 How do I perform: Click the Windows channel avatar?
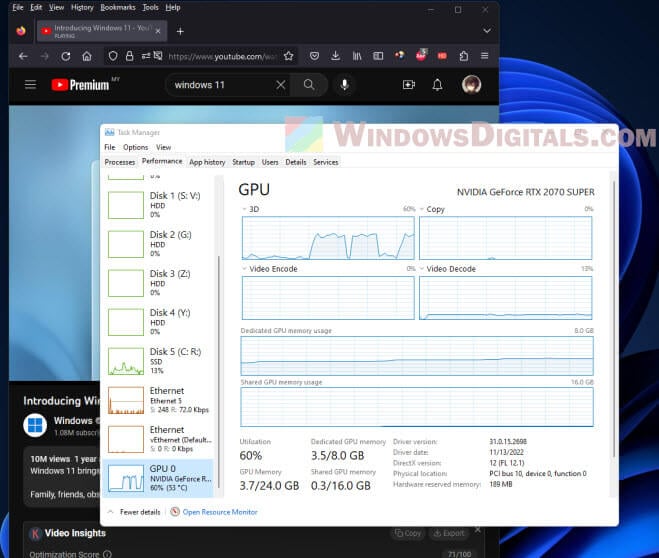tap(35, 425)
